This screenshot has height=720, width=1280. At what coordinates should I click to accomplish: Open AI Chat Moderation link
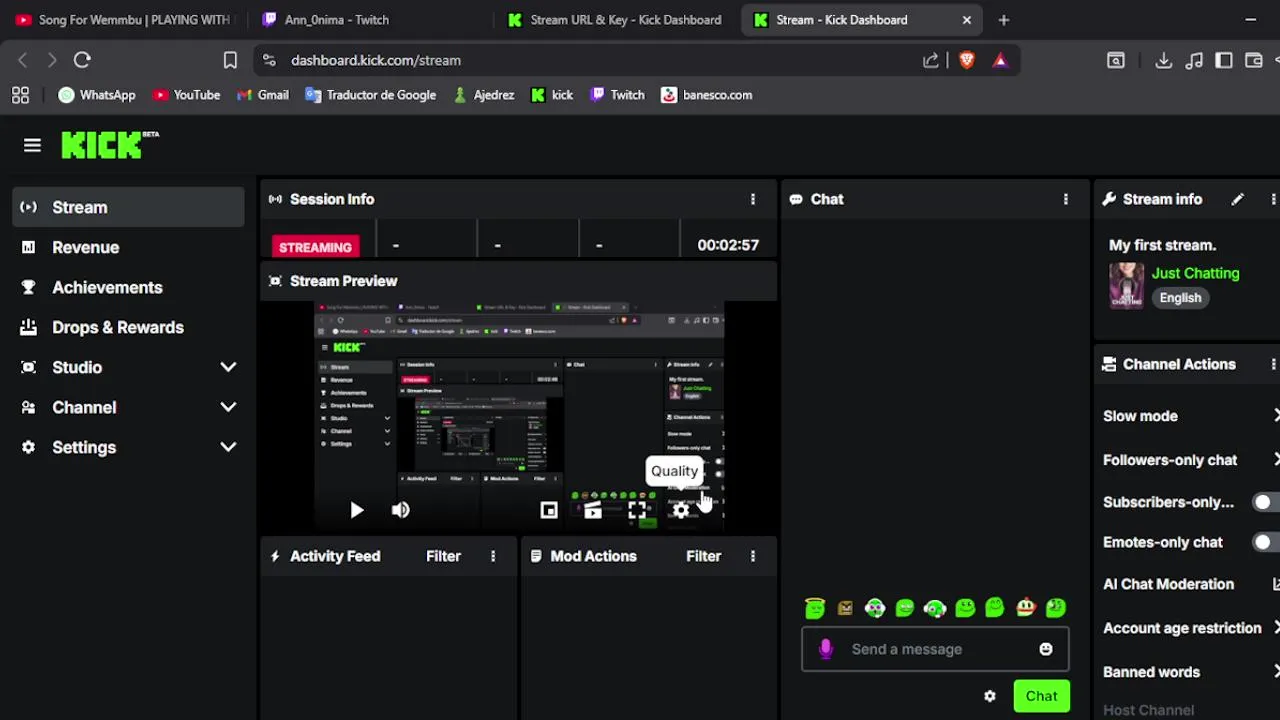(x=1190, y=584)
